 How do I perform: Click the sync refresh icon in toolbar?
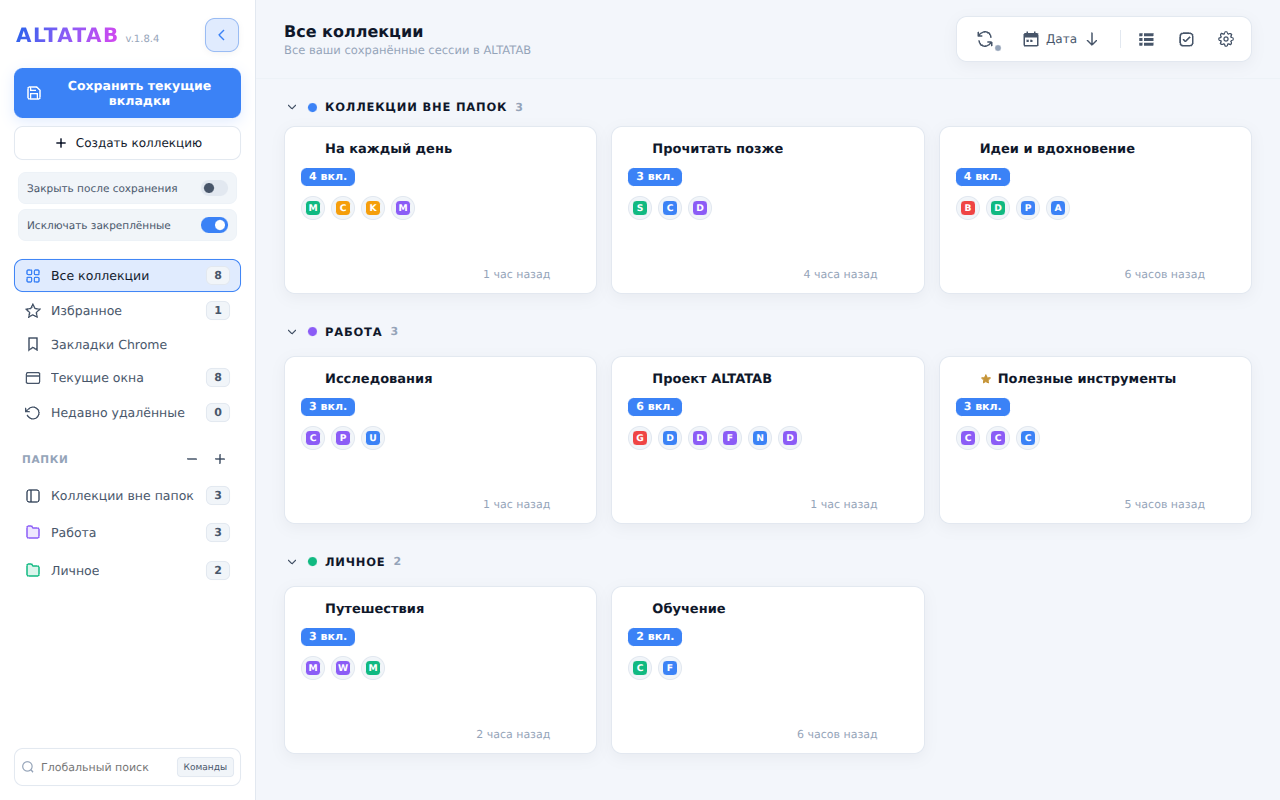986,39
